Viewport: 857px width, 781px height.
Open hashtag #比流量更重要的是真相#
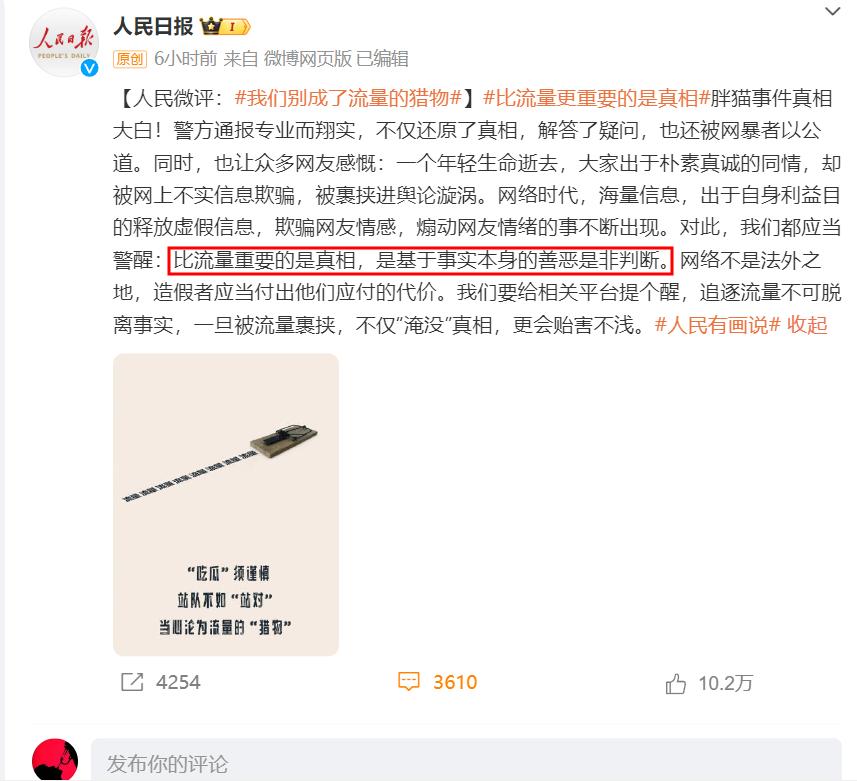click(x=597, y=98)
